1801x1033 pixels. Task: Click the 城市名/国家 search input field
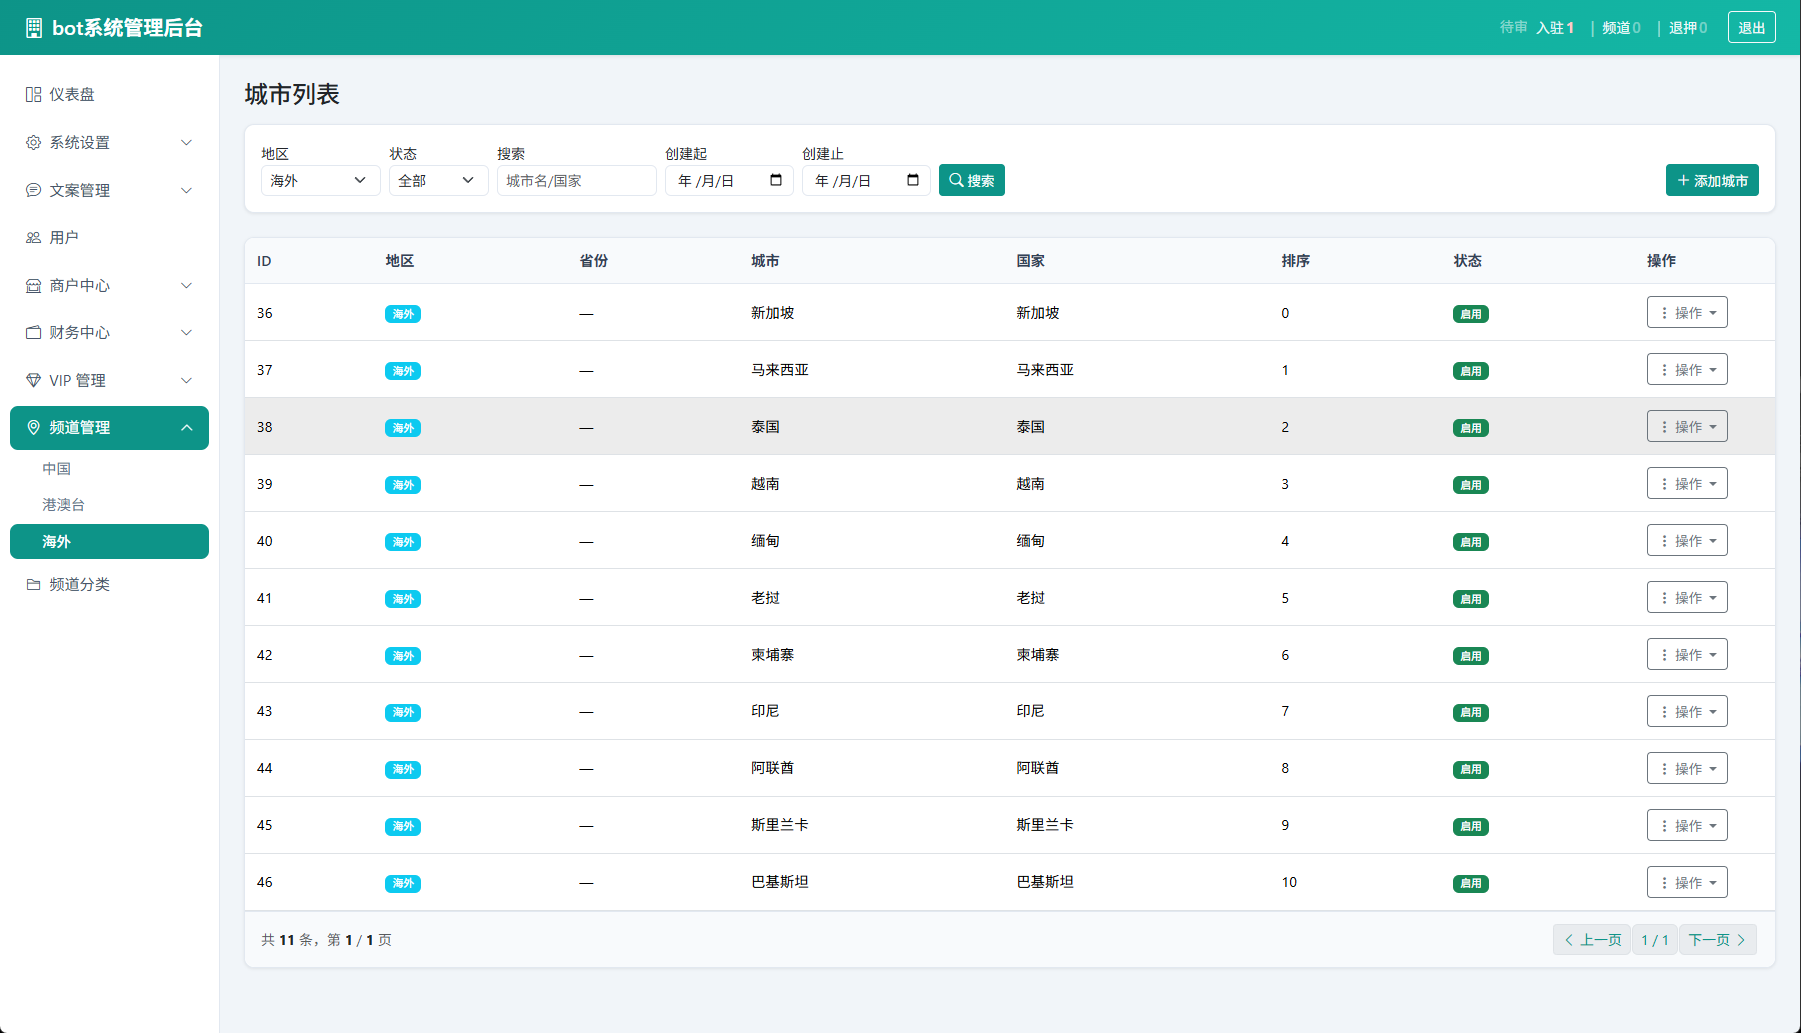pos(576,181)
